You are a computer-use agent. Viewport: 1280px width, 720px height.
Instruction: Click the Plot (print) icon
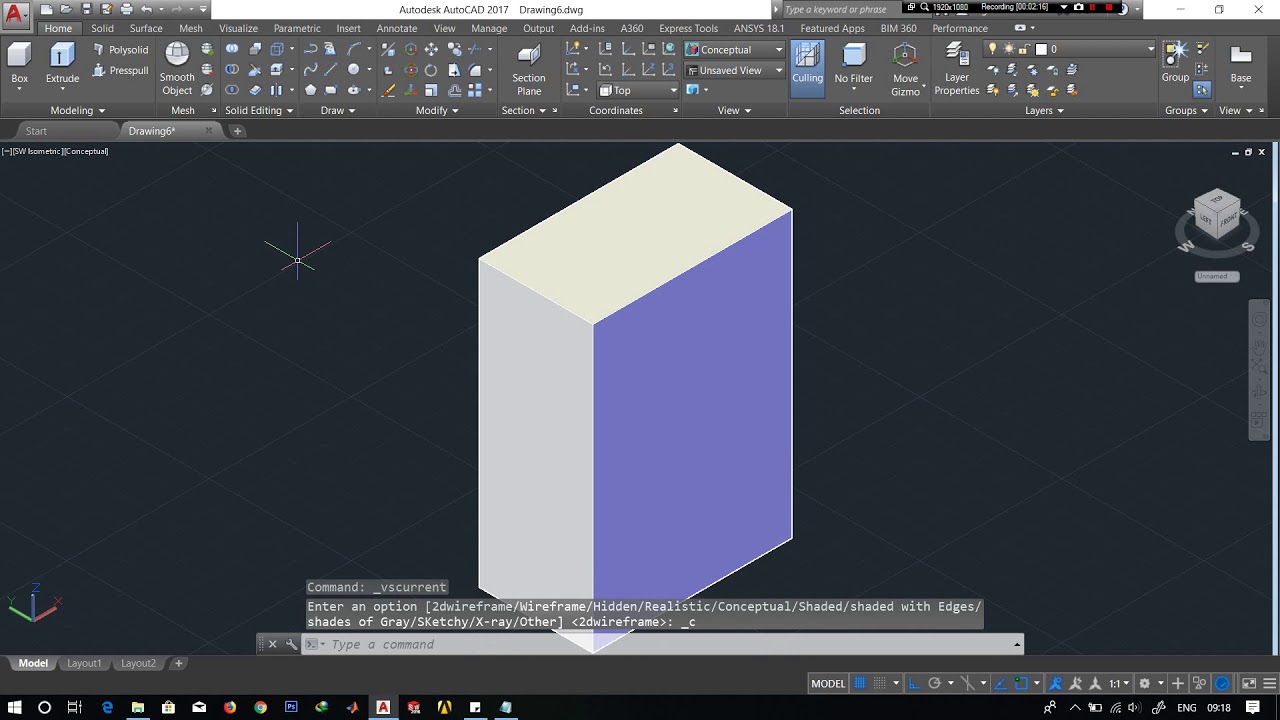(129, 9)
